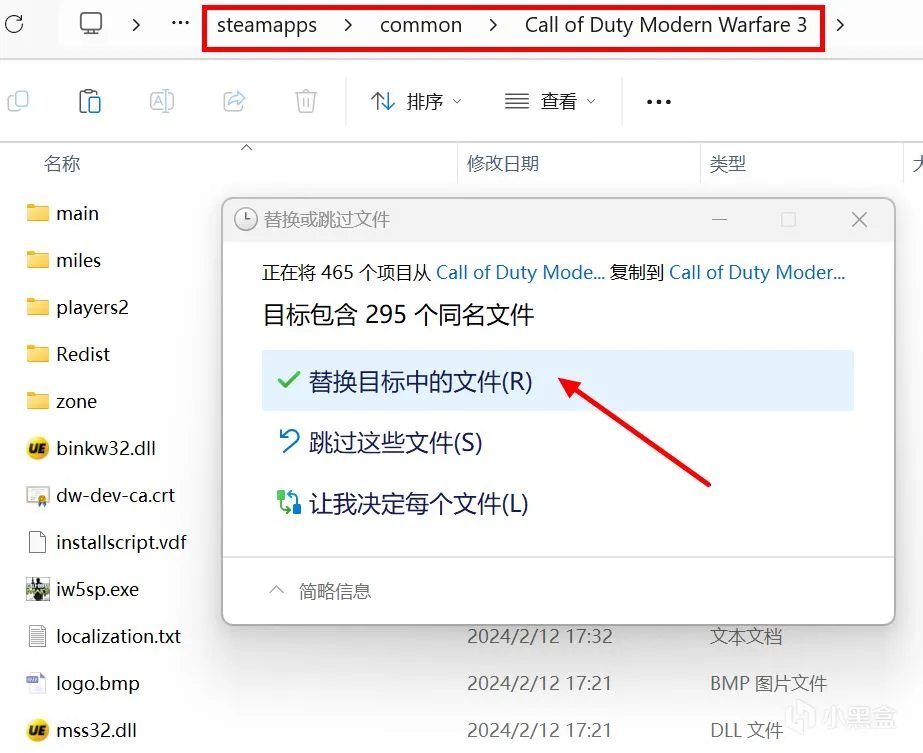923x753 pixels.
Task: Close the 替换或跳过文件 dialog
Action: tap(859, 220)
